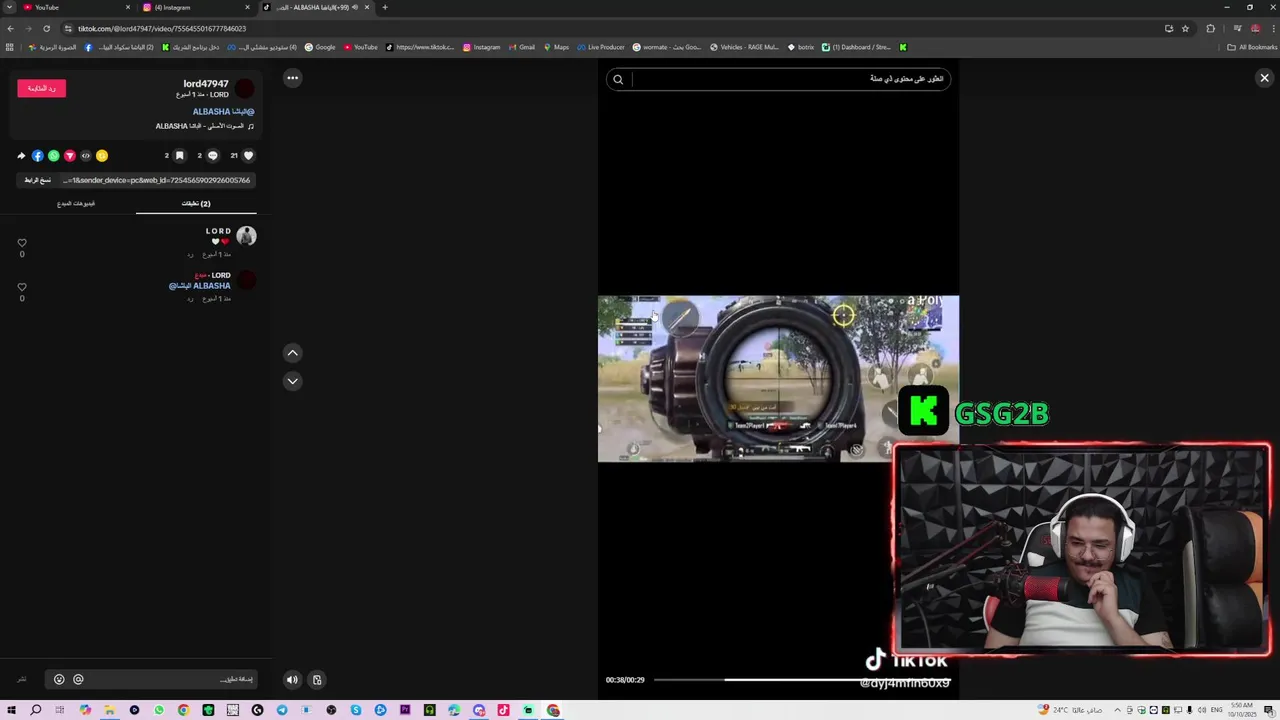Share the video to Facebook

pyautogui.click(x=37, y=156)
